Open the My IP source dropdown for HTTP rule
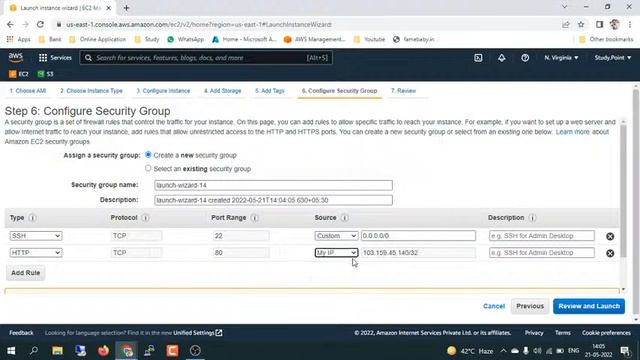Image resolution: width=640 pixels, height=360 pixels. 336,253
